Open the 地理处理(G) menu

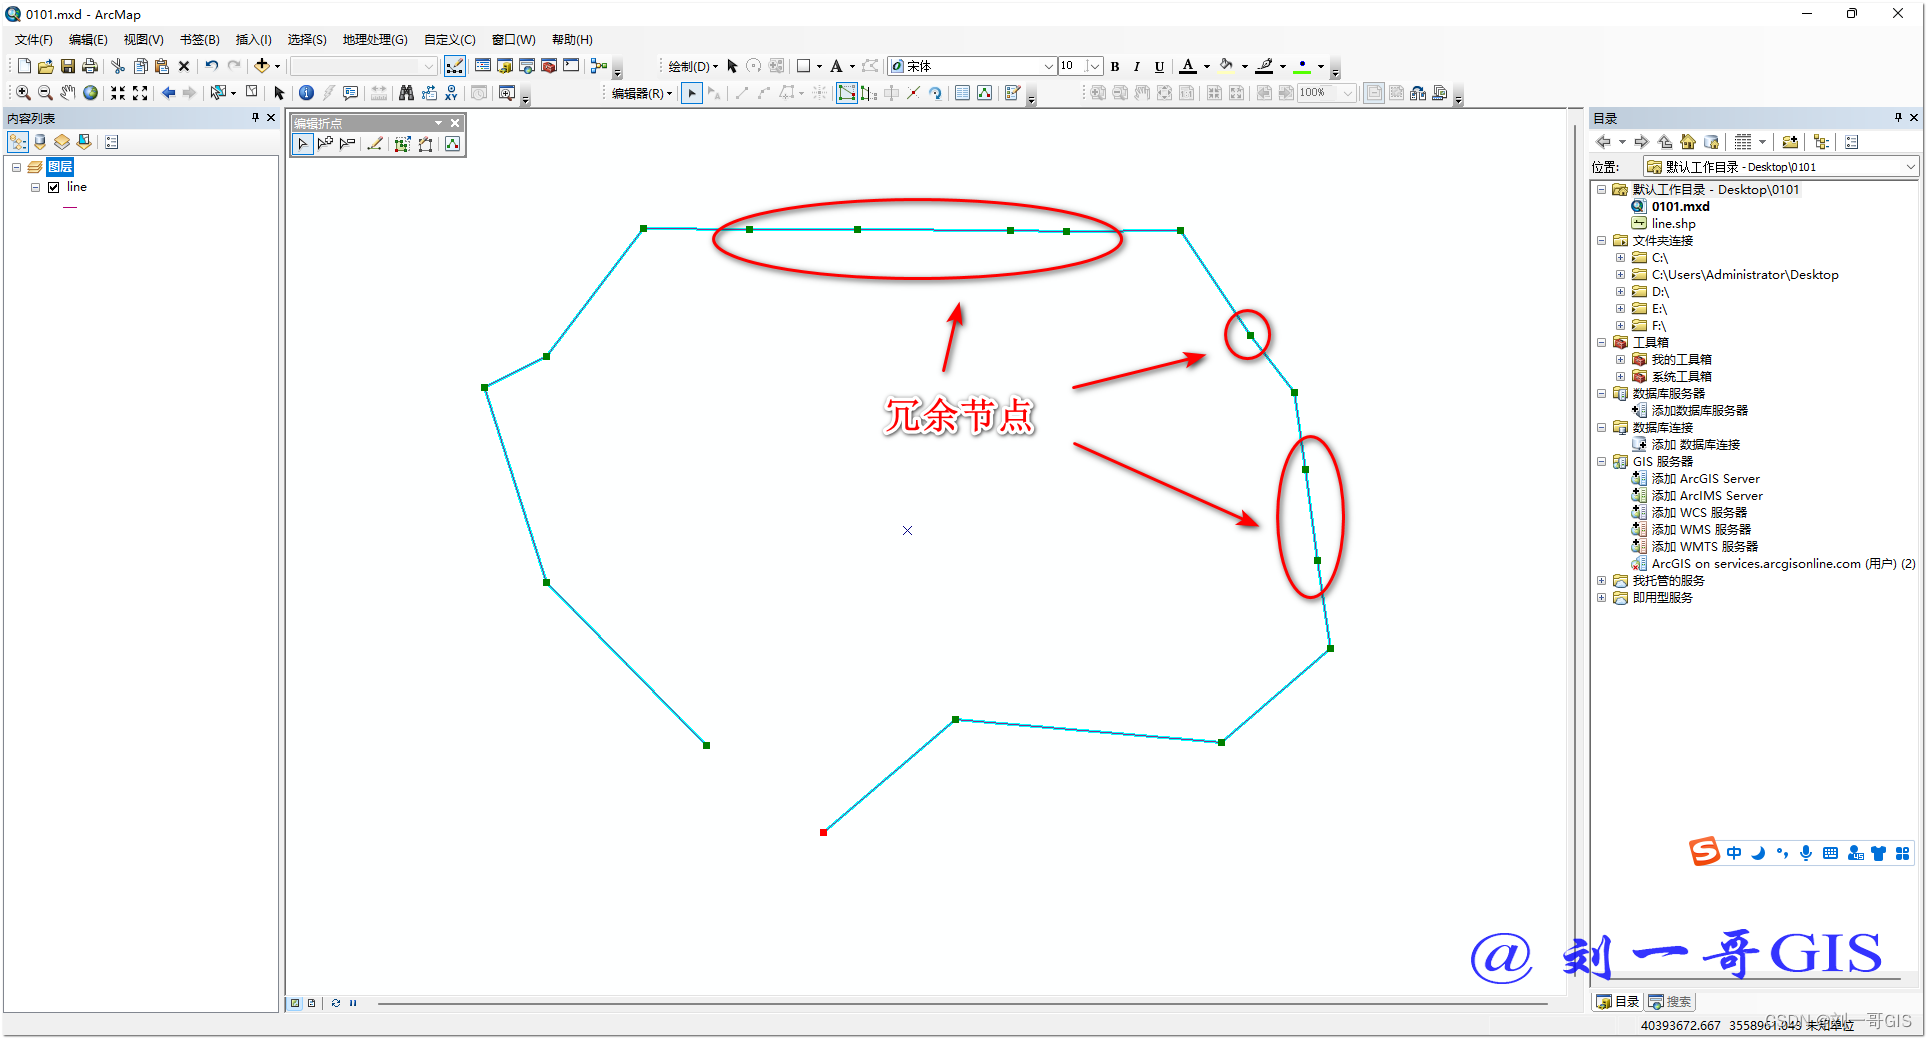[374, 39]
